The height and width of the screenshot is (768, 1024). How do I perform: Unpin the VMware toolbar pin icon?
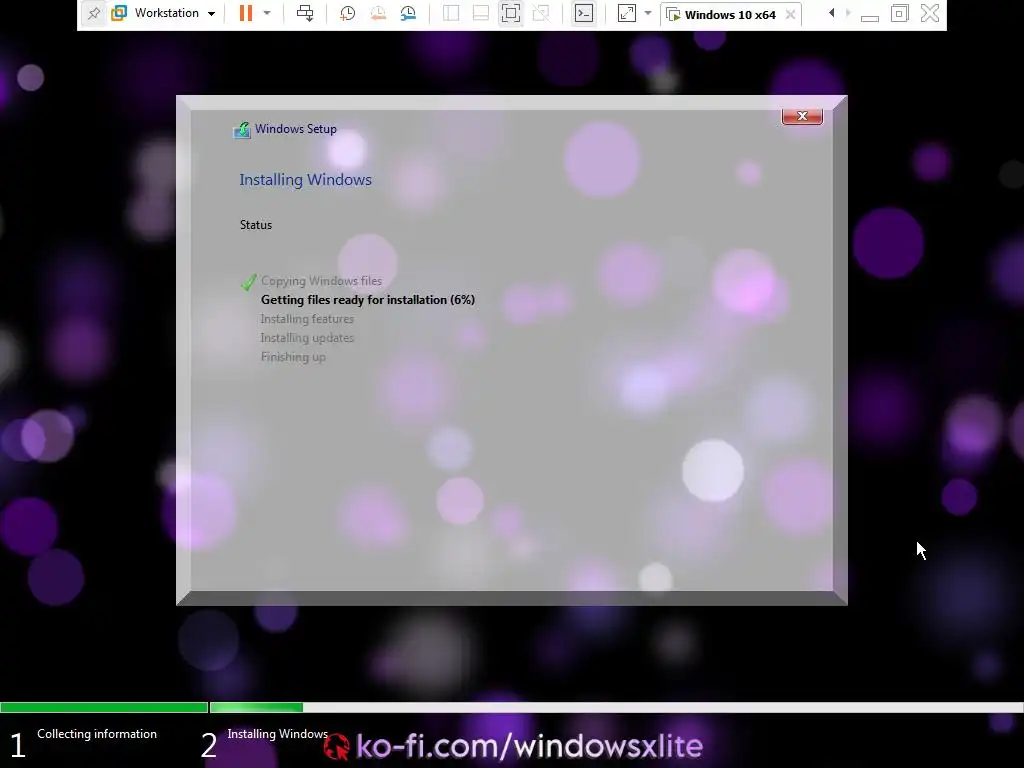[93, 13]
